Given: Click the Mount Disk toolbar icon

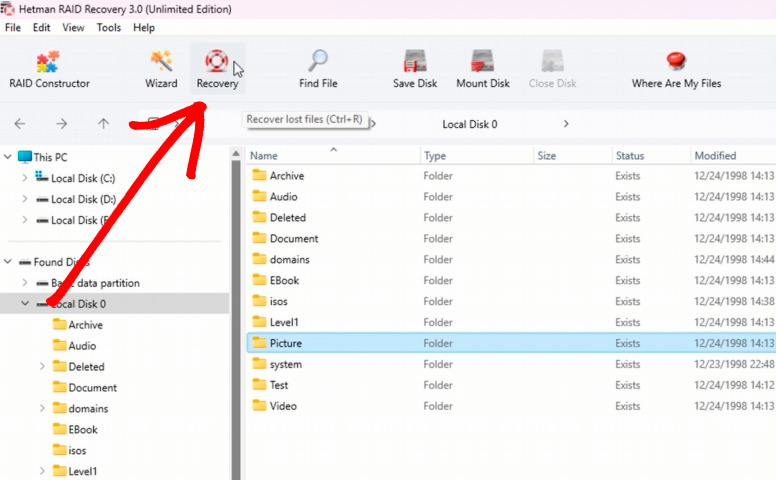Looking at the screenshot, I should [x=483, y=70].
